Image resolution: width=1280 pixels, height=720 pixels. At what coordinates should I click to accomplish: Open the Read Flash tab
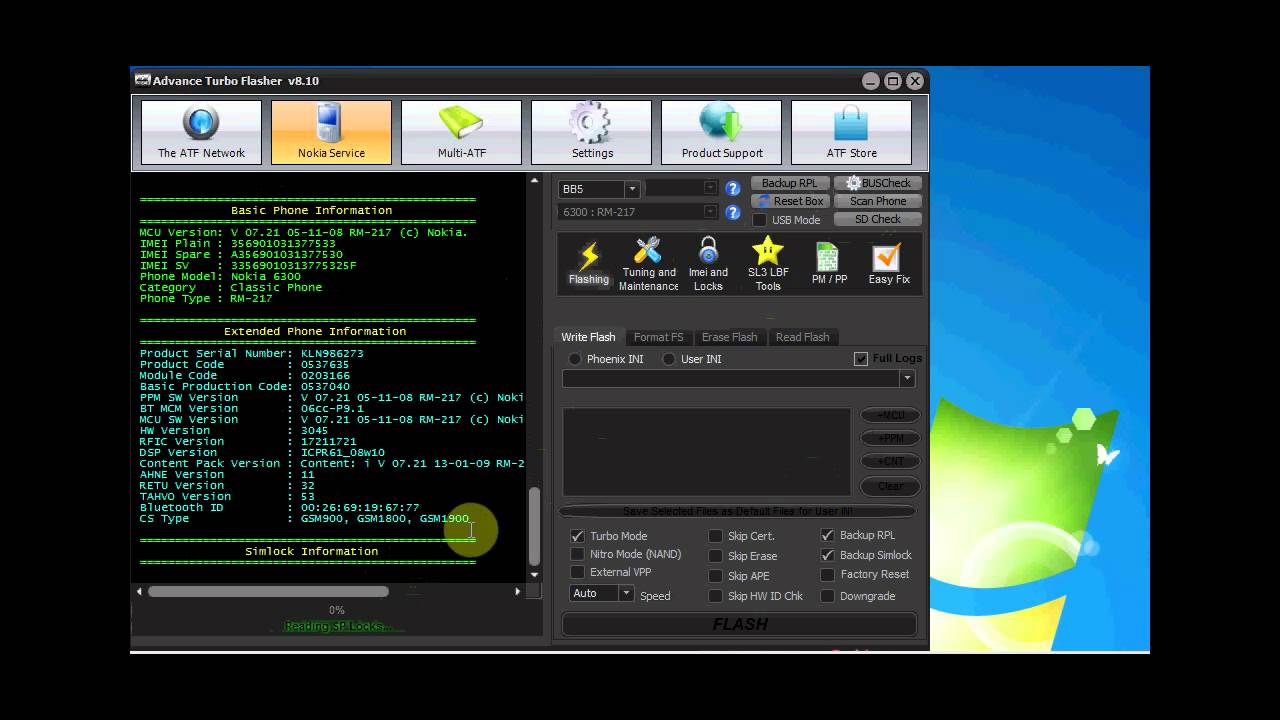[x=802, y=337]
